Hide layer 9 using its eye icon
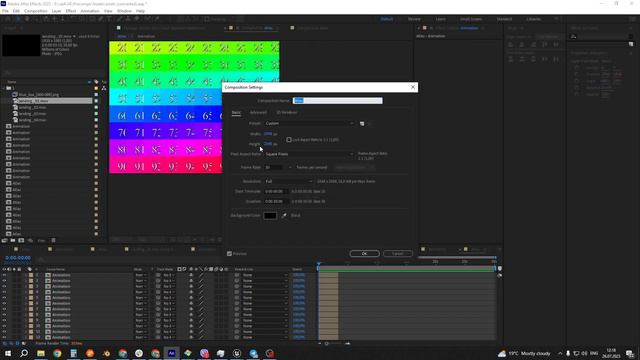640x360 pixels. [4, 320]
